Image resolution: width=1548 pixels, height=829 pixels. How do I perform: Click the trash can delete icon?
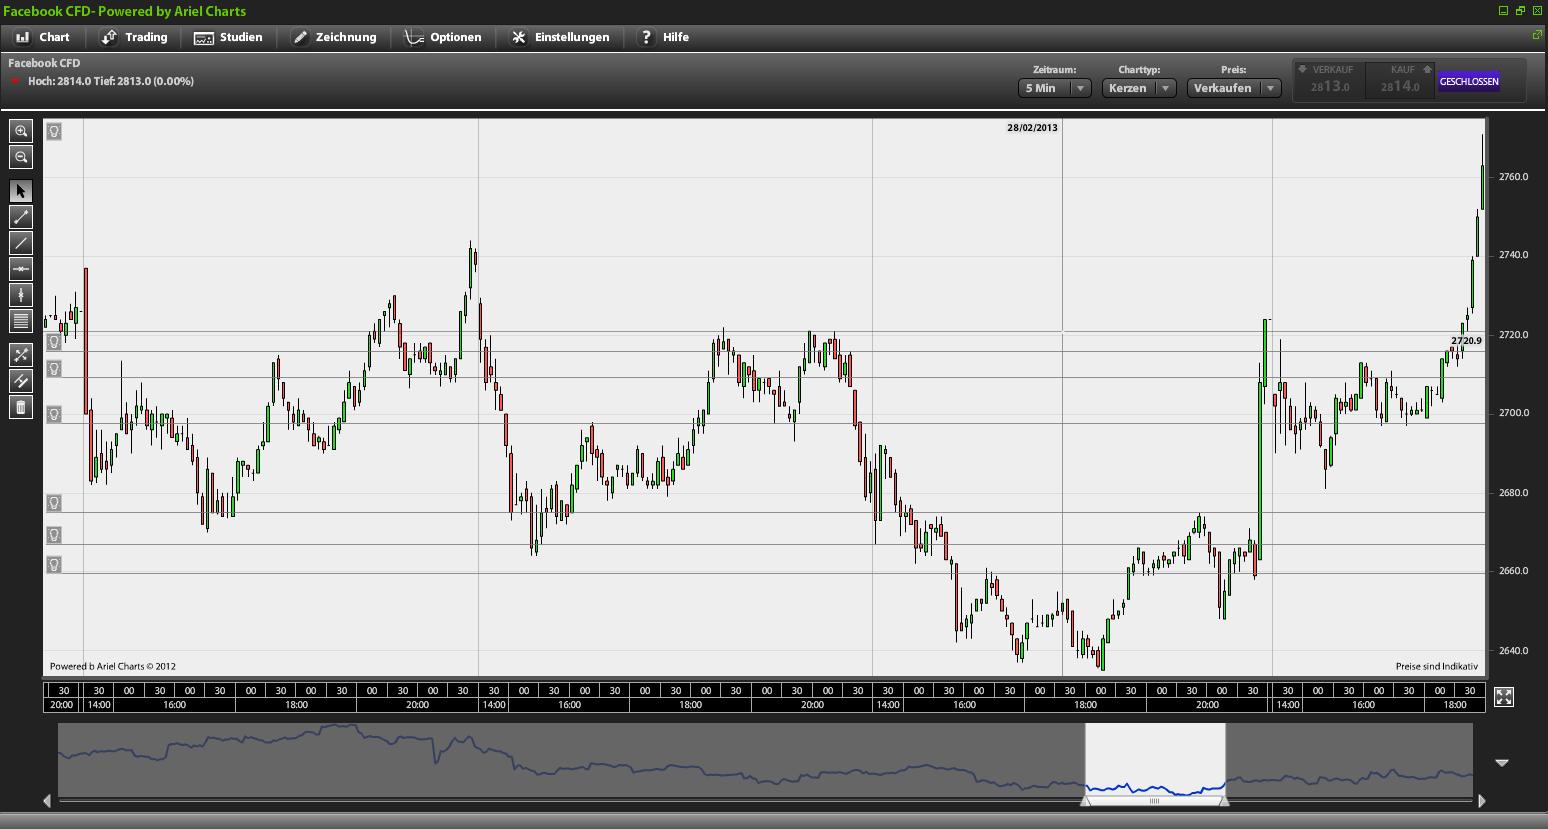21,407
